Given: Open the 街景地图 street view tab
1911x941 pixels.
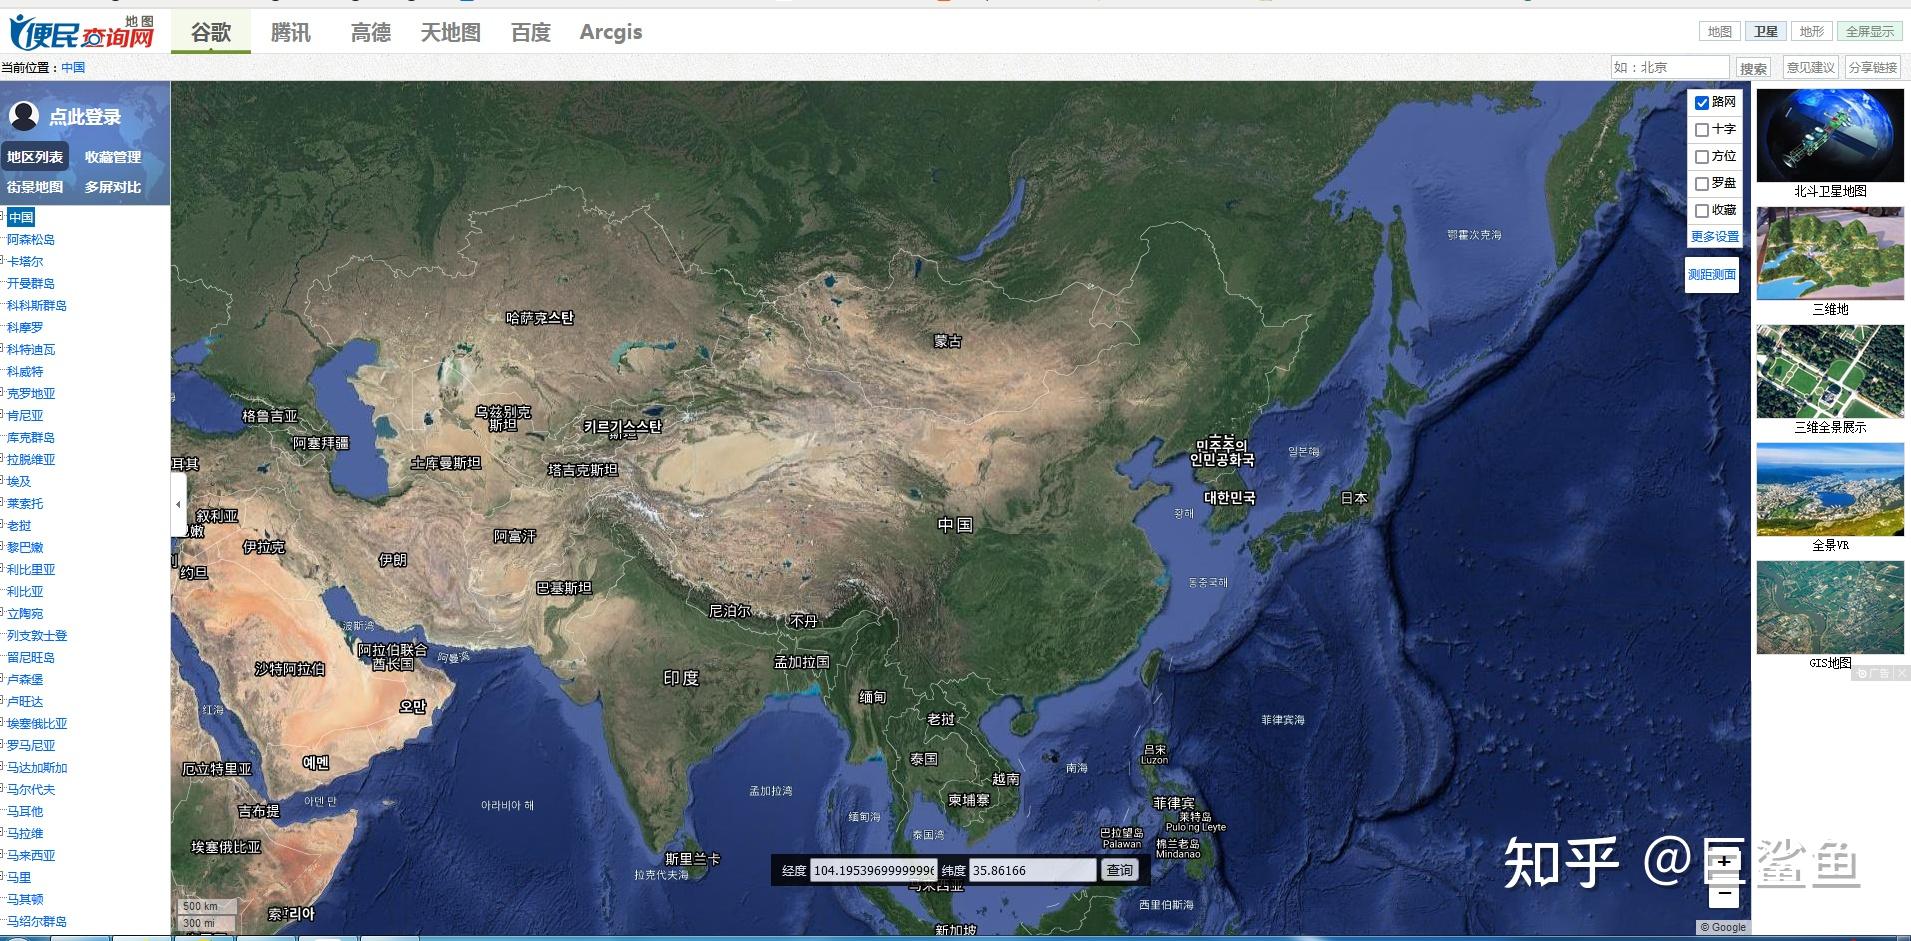Looking at the screenshot, I should pyautogui.click(x=35, y=187).
